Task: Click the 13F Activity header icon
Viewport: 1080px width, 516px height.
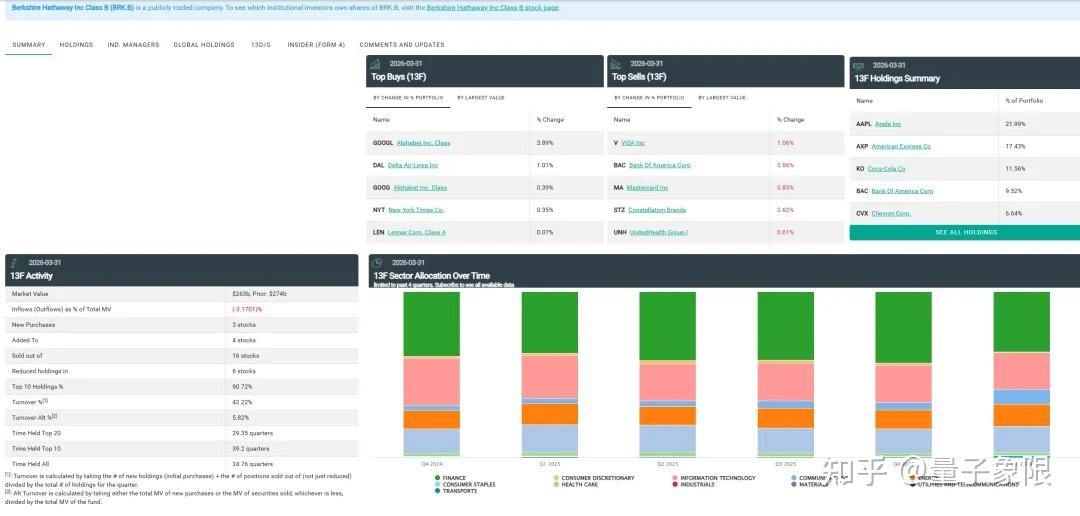Action: [14, 263]
